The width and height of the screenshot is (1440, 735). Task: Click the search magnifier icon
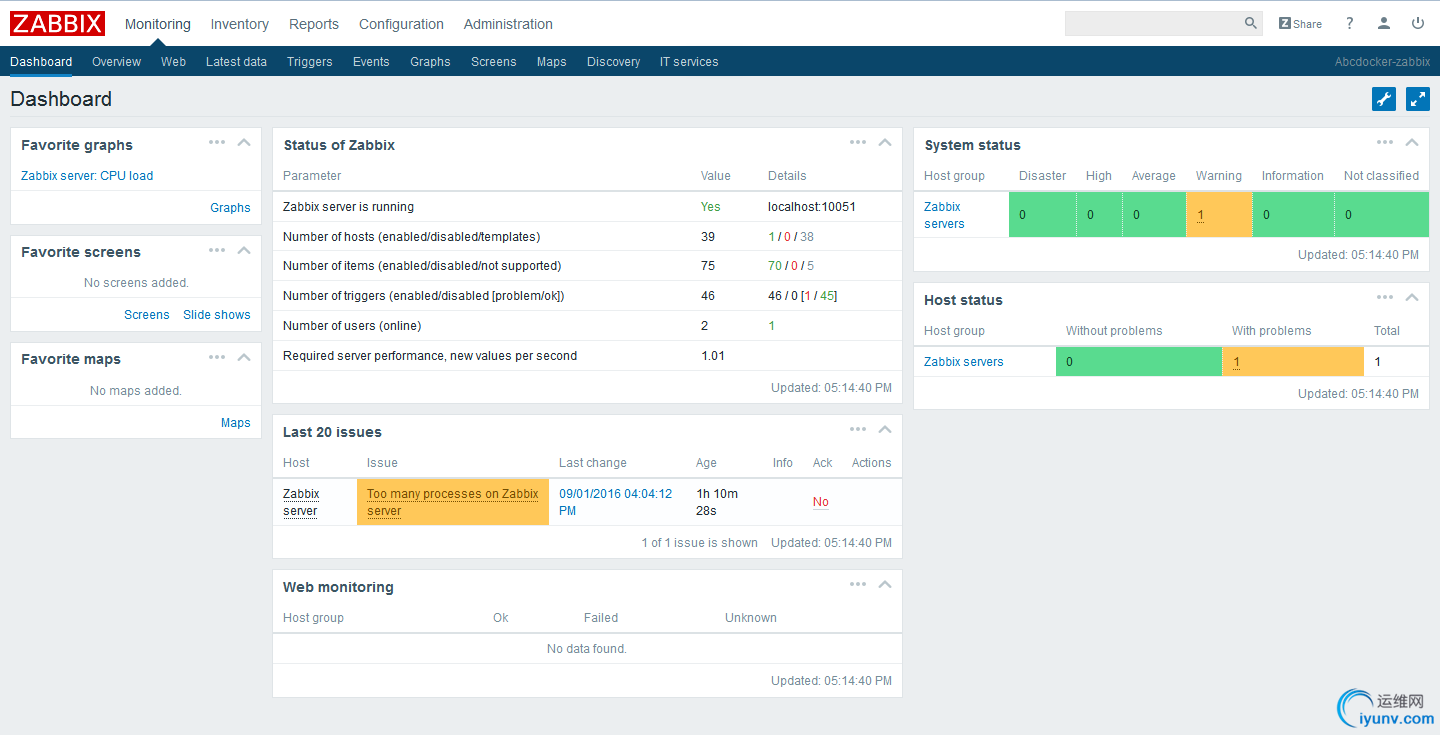pos(1250,23)
